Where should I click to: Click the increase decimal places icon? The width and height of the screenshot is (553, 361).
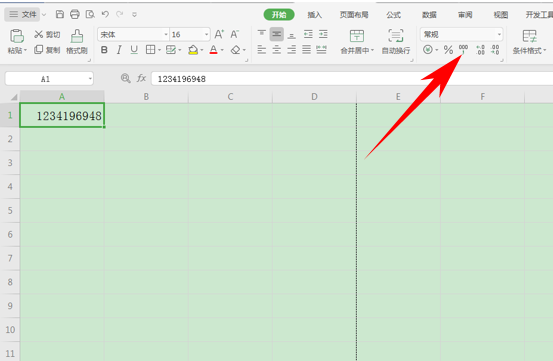pyautogui.click(x=480, y=50)
